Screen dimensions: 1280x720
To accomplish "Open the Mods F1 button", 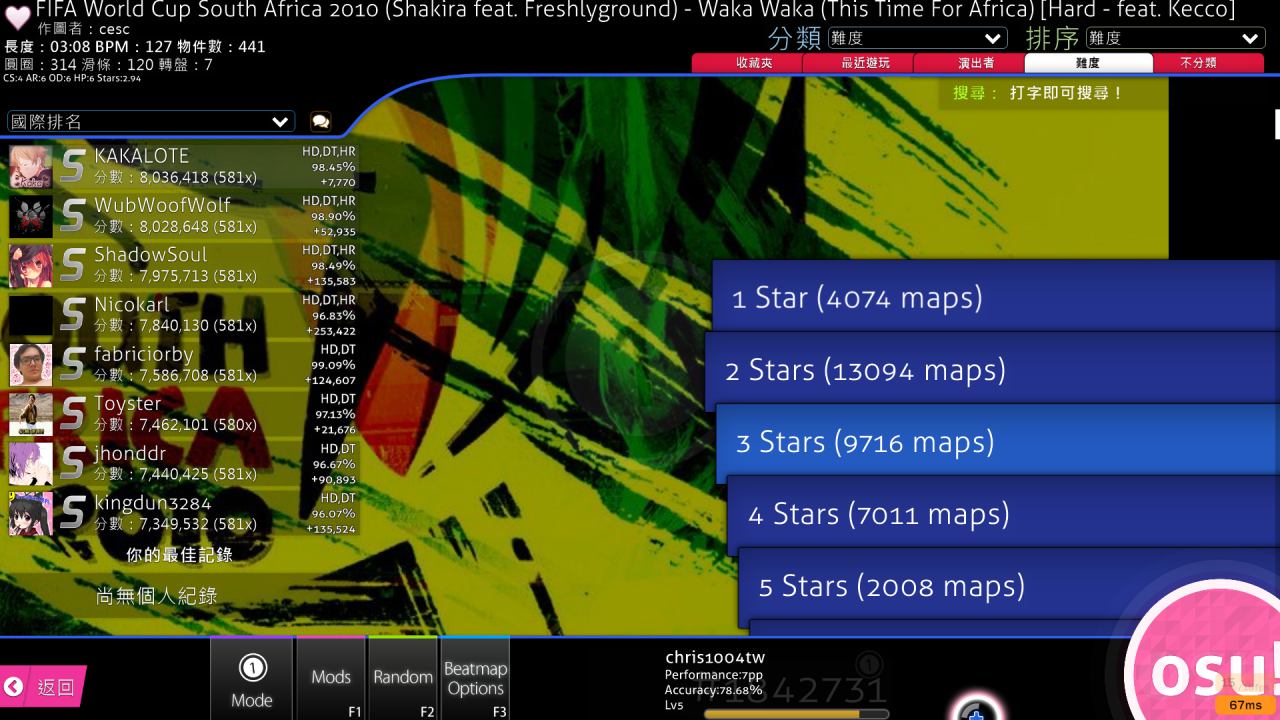I will tap(331, 679).
